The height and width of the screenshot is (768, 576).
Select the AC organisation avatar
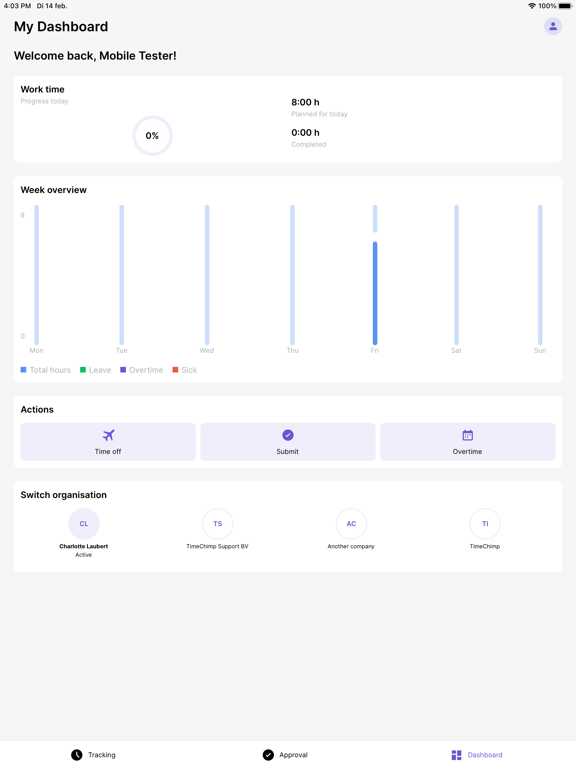point(351,524)
